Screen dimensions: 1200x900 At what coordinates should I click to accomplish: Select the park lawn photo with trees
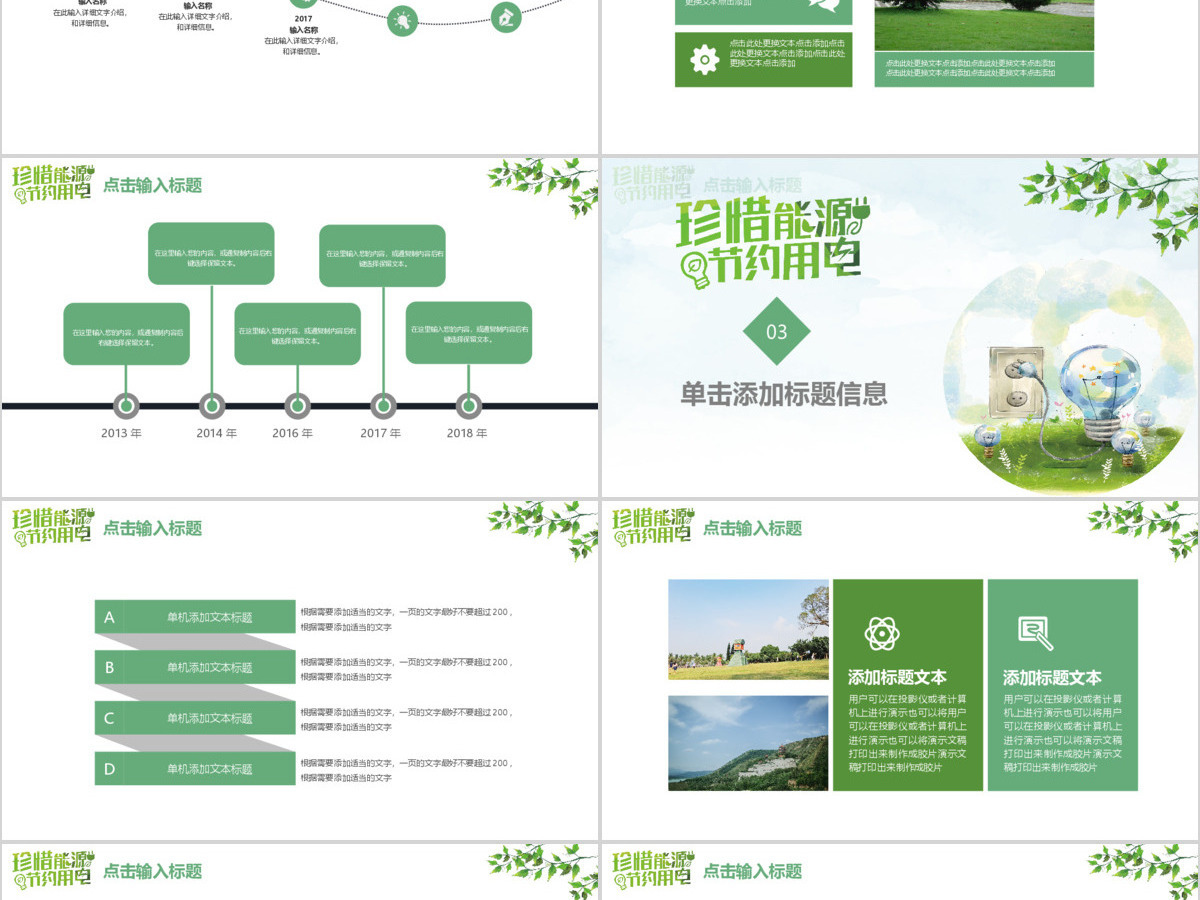pos(748,630)
